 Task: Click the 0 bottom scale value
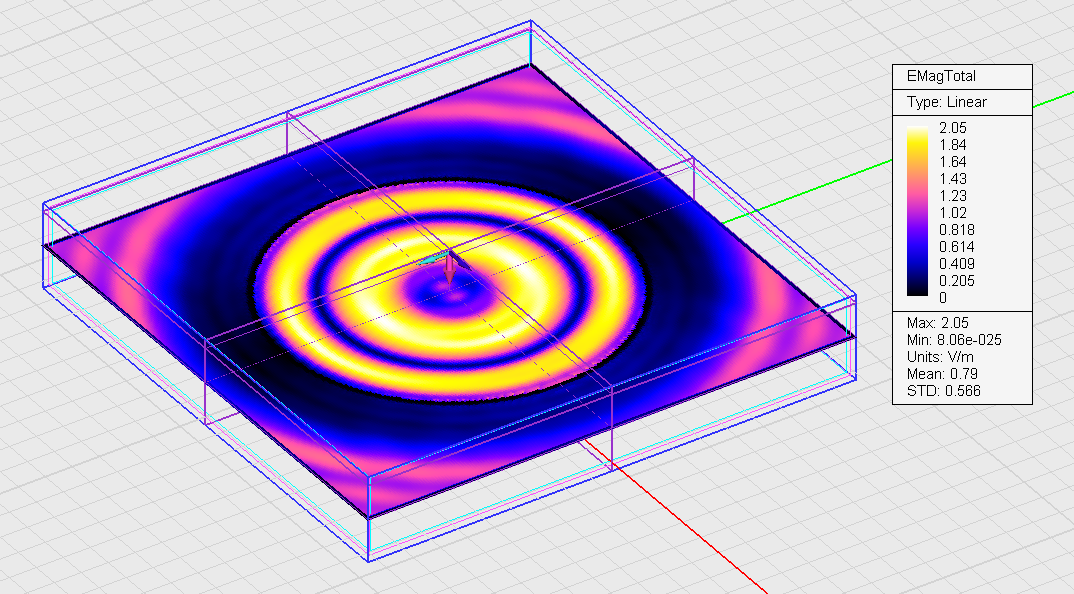pyautogui.click(x=943, y=297)
